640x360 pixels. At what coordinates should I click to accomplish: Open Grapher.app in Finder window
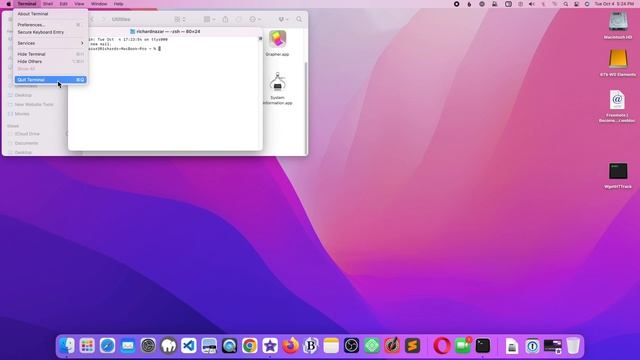(x=277, y=43)
